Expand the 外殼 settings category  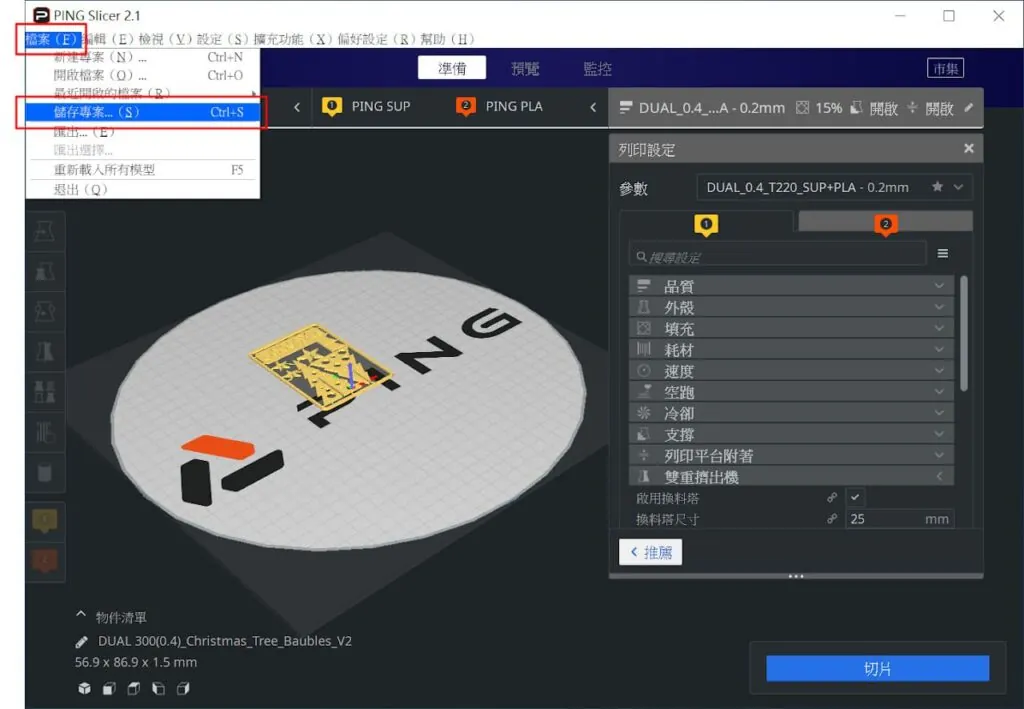(x=791, y=307)
